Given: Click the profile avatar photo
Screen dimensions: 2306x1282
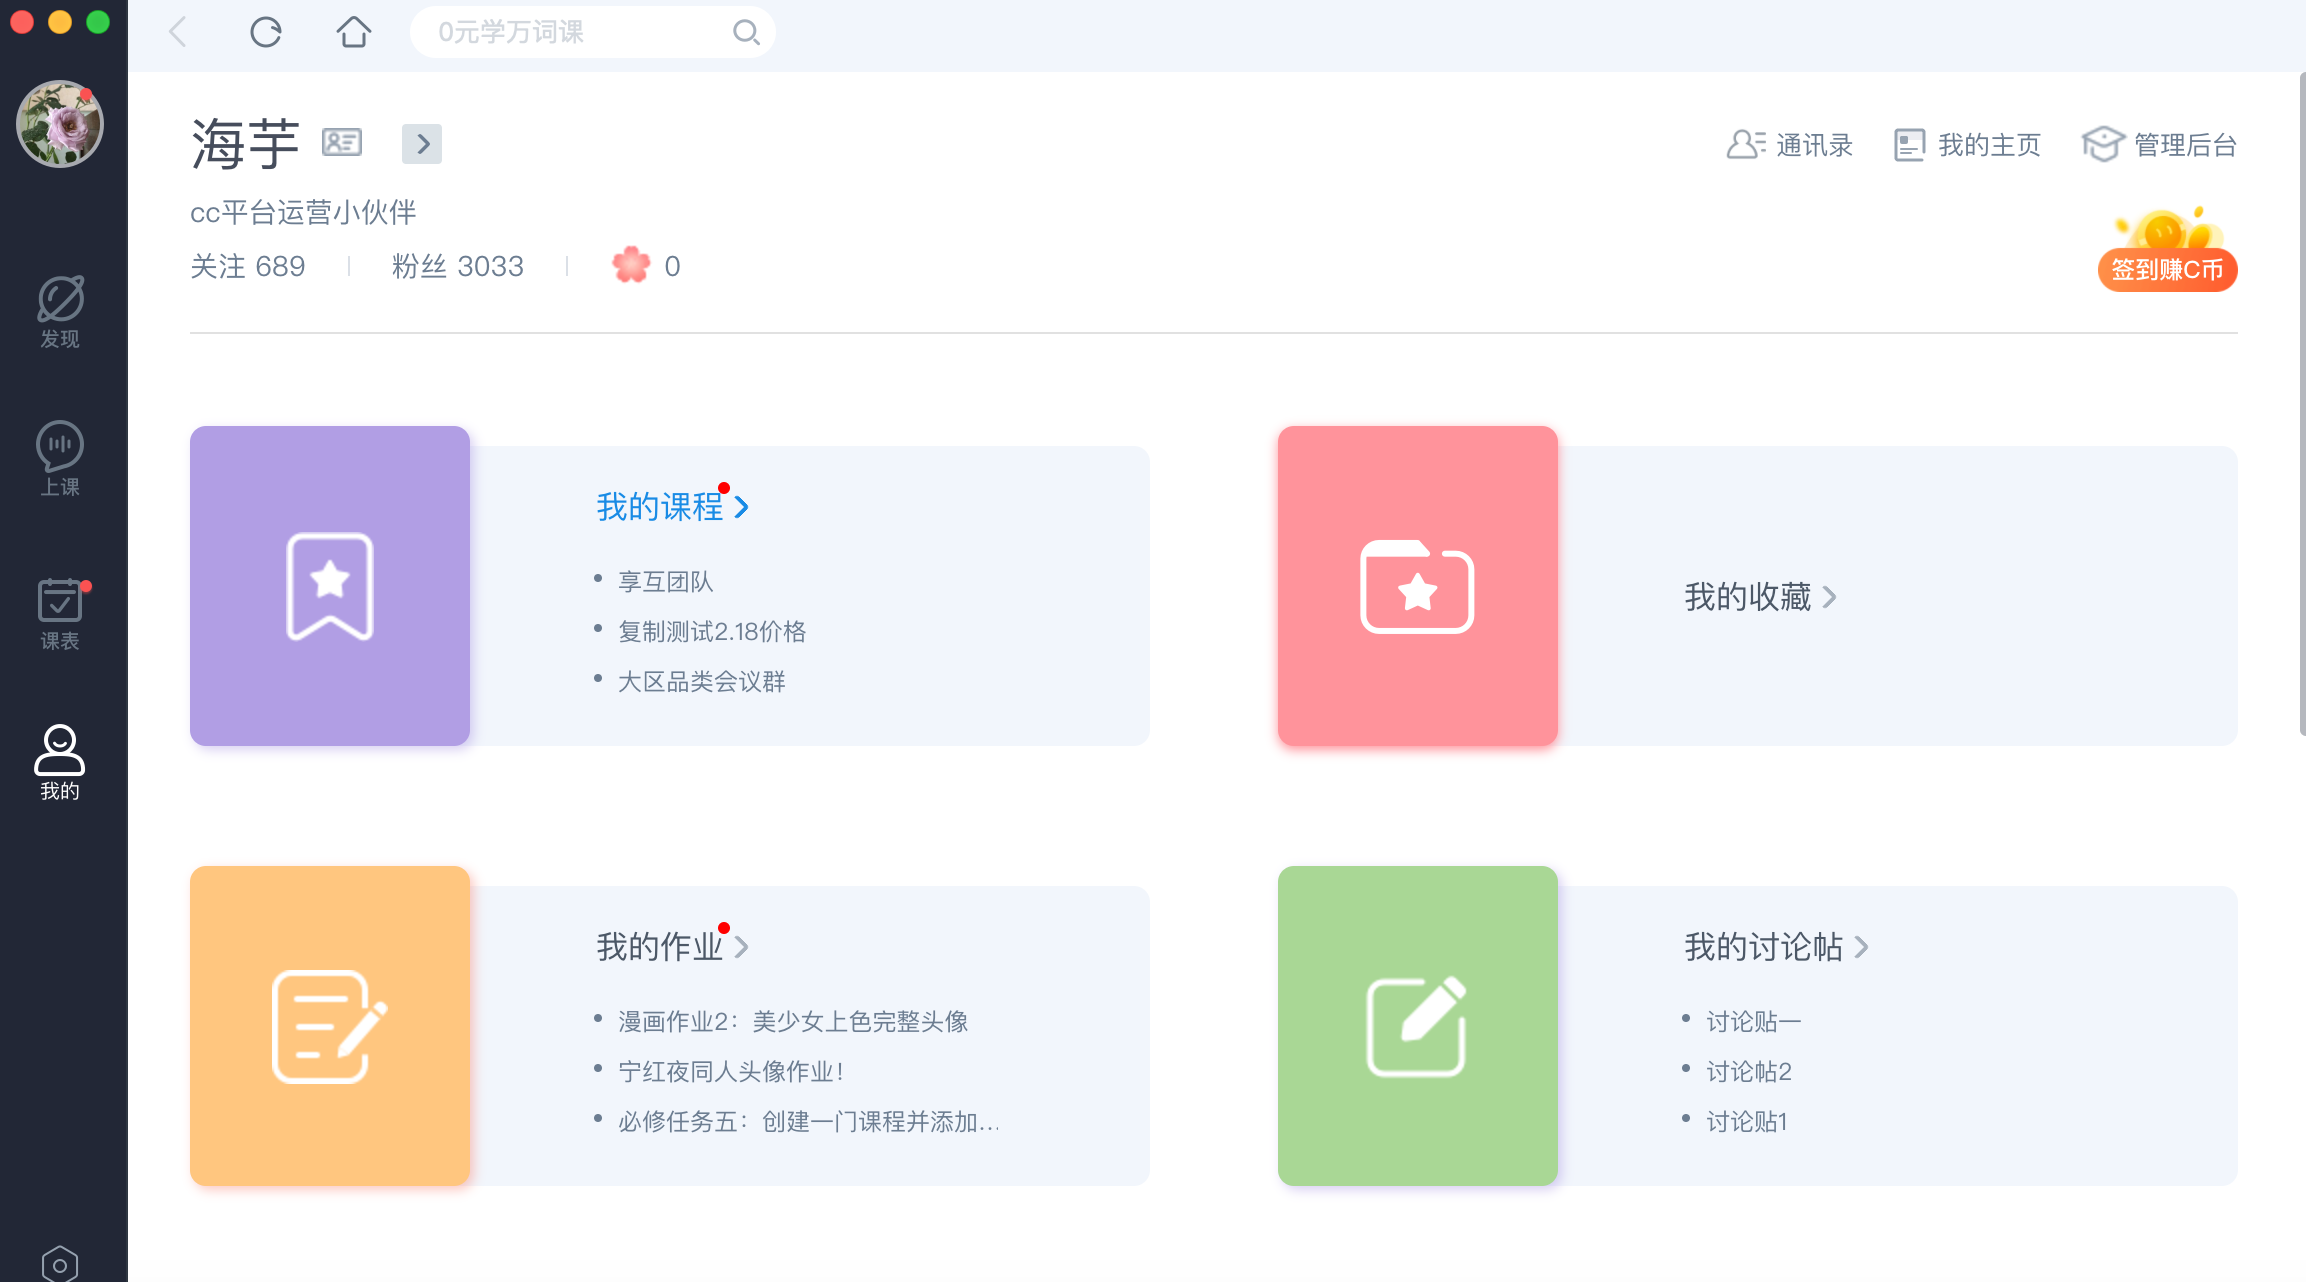Looking at the screenshot, I should tap(60, 123).
